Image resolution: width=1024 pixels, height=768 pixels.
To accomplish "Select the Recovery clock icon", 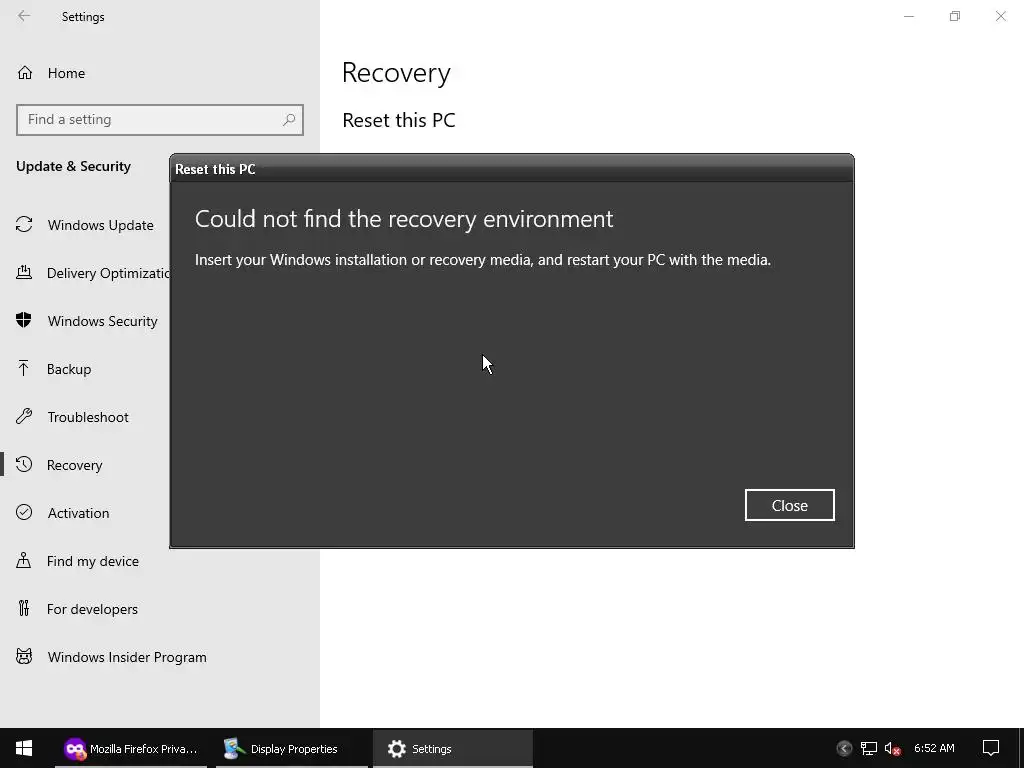I will [24, 464].
